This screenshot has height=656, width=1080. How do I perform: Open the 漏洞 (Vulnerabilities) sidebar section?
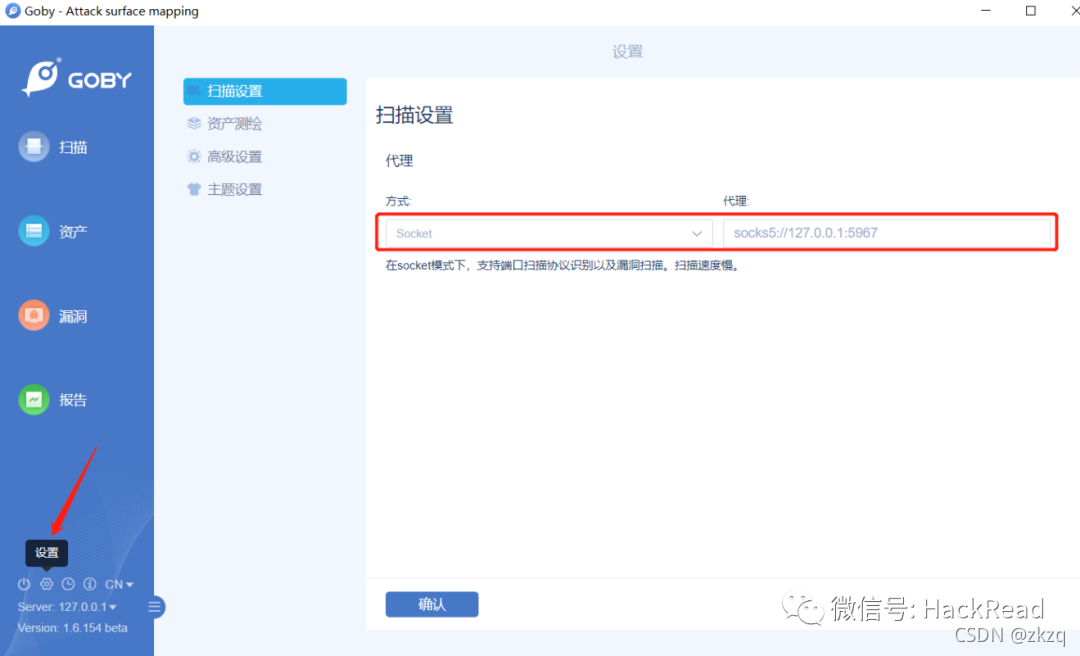tap(53, 316)
